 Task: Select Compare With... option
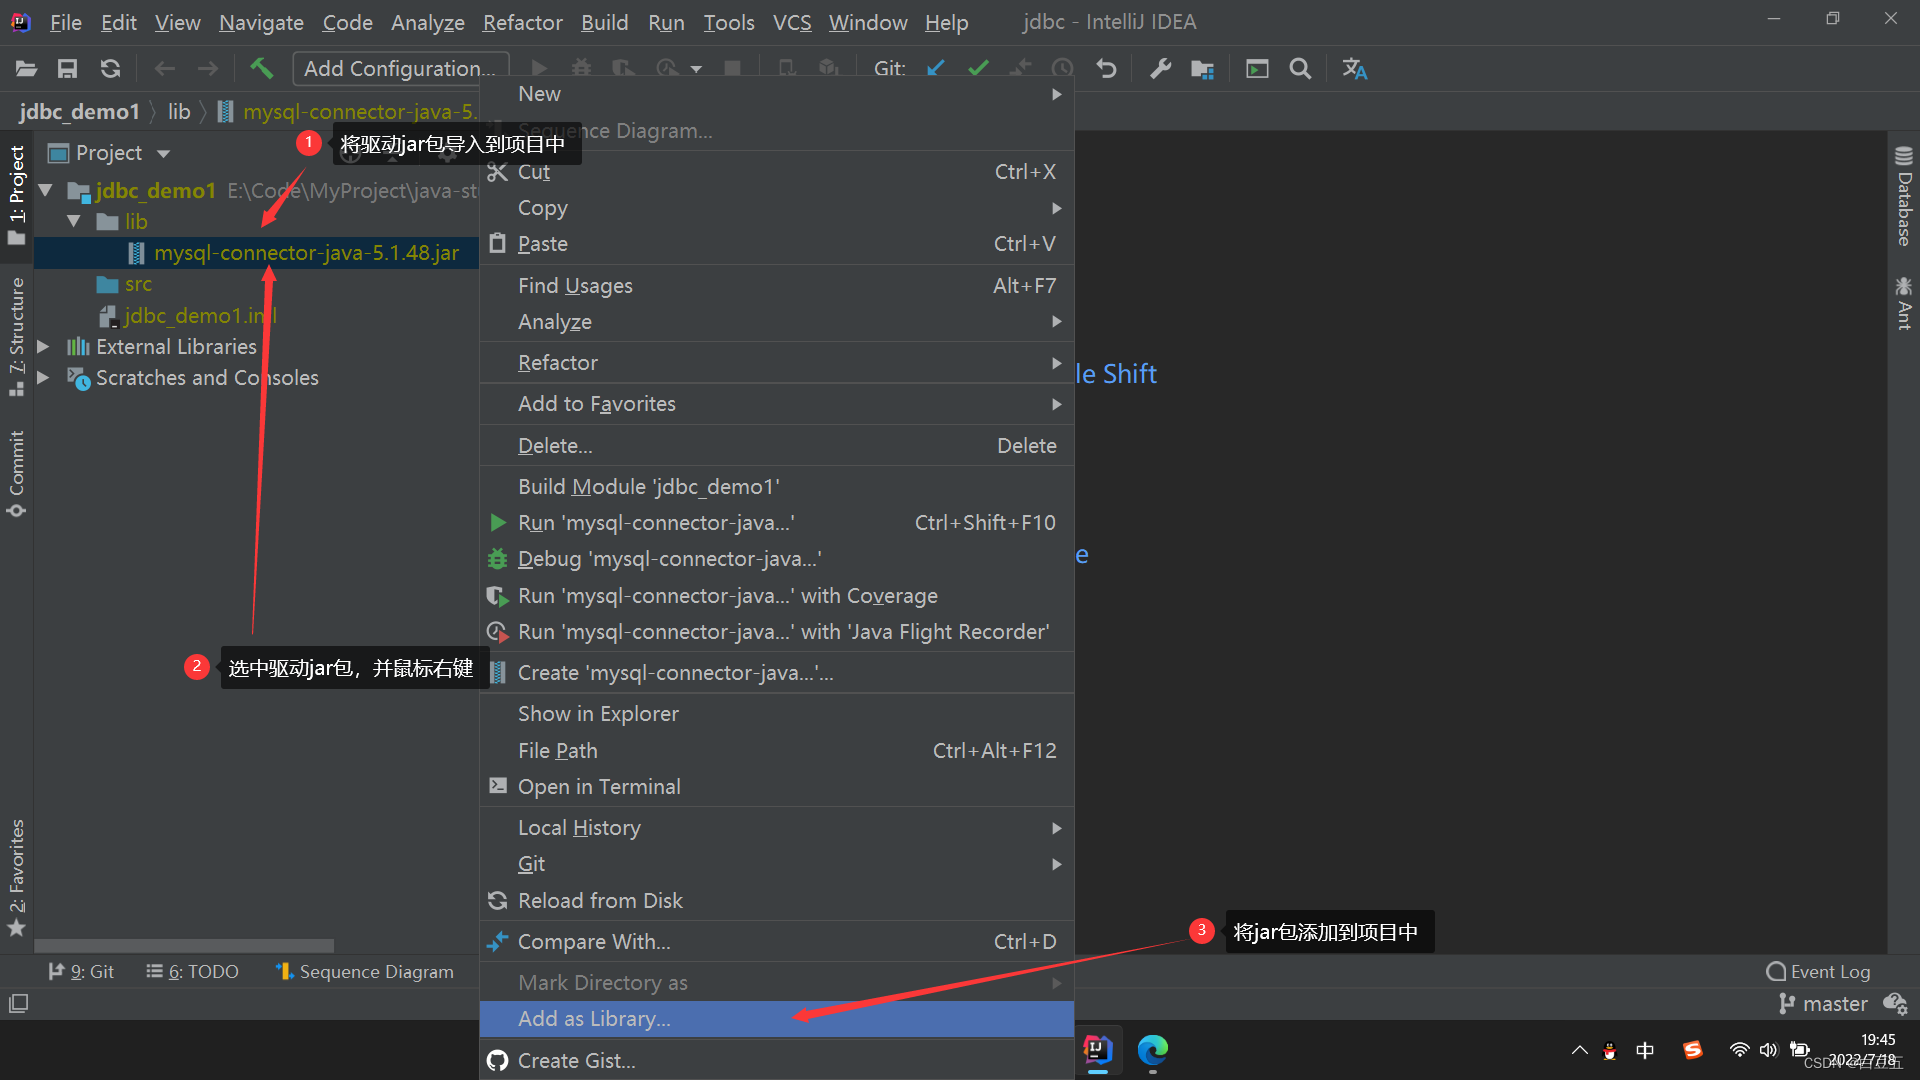click(x=776, y=942)
